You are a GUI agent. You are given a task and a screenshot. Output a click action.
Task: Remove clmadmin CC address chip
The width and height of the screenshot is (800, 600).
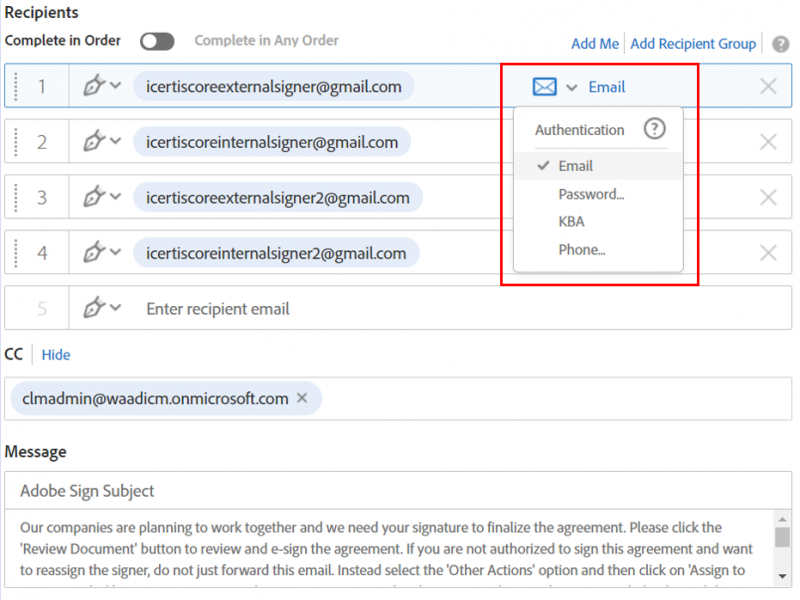[x=302, y=398]
